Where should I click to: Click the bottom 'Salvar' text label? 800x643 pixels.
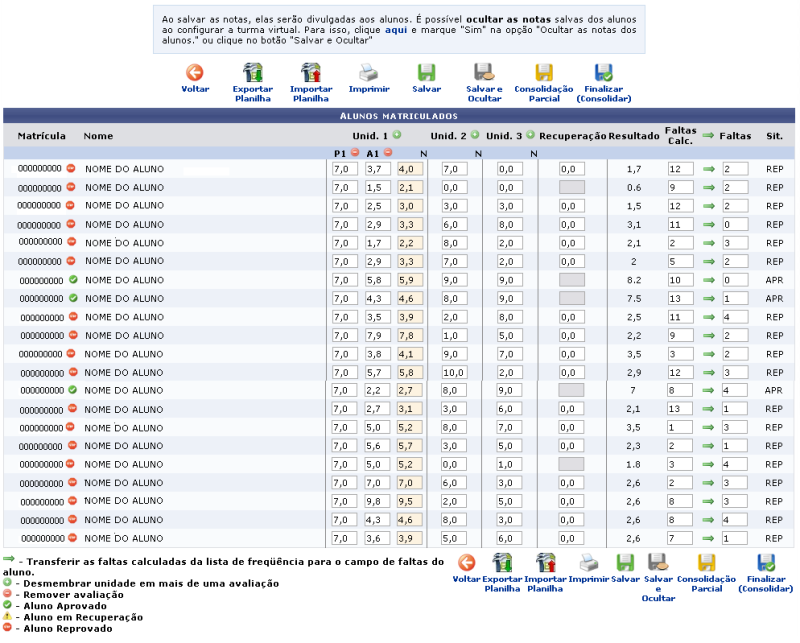(625, 579)
